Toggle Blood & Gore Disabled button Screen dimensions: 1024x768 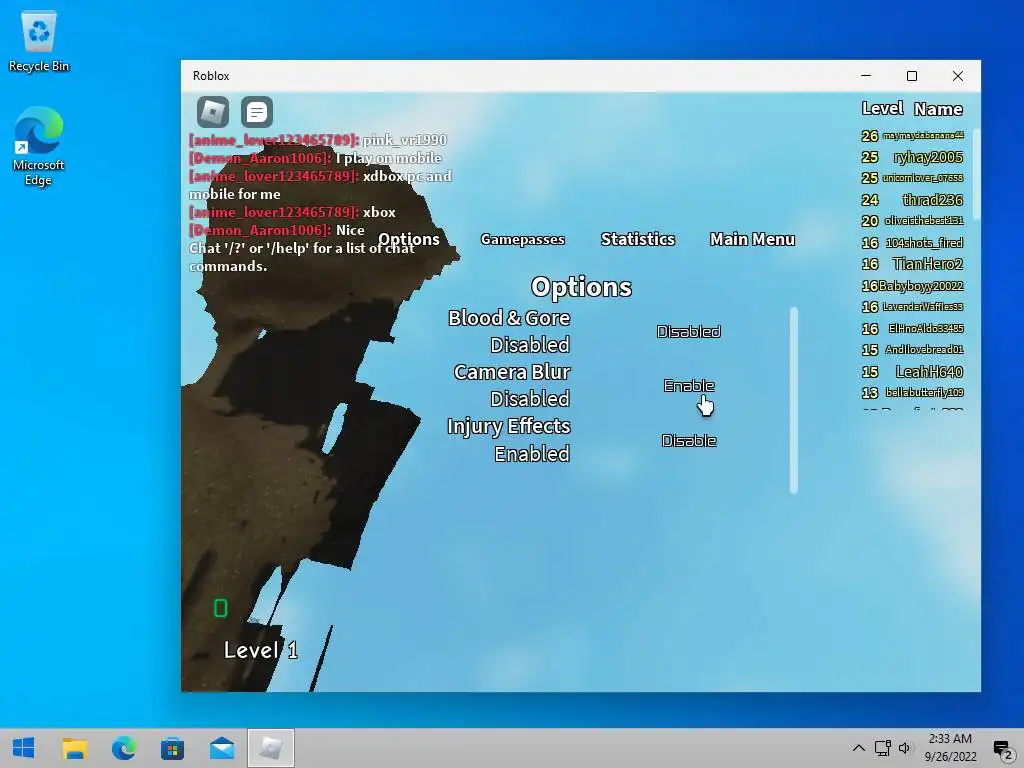pos(689,332)
